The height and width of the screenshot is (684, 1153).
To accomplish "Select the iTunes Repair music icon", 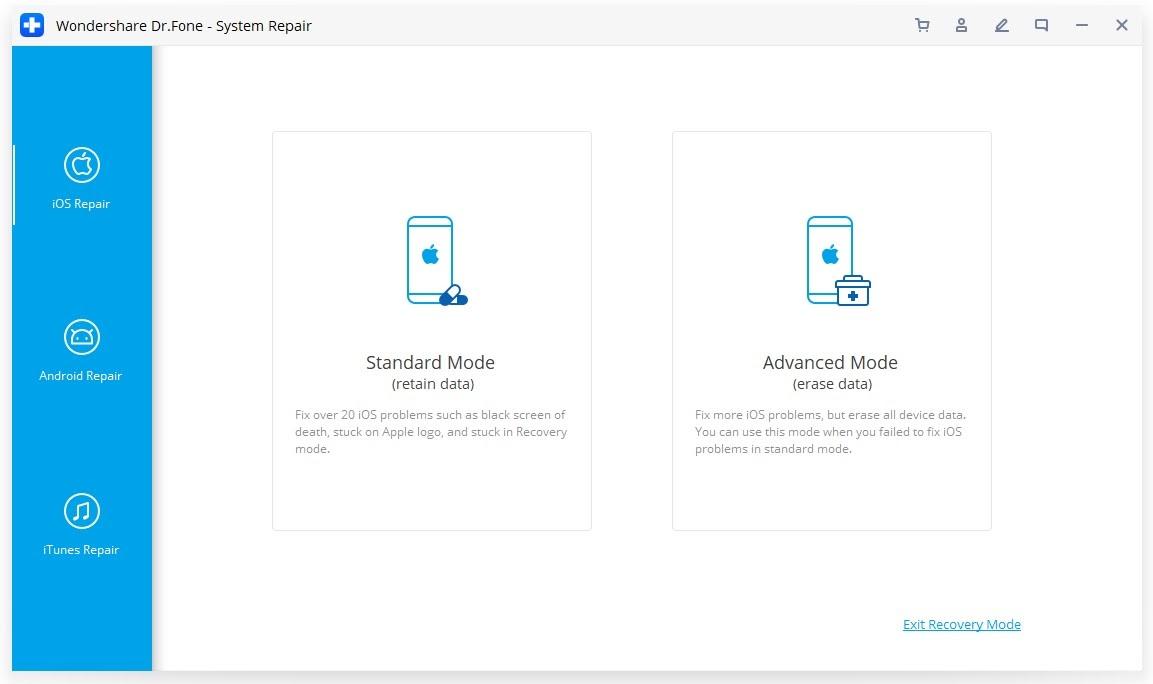I will [82, 511].
